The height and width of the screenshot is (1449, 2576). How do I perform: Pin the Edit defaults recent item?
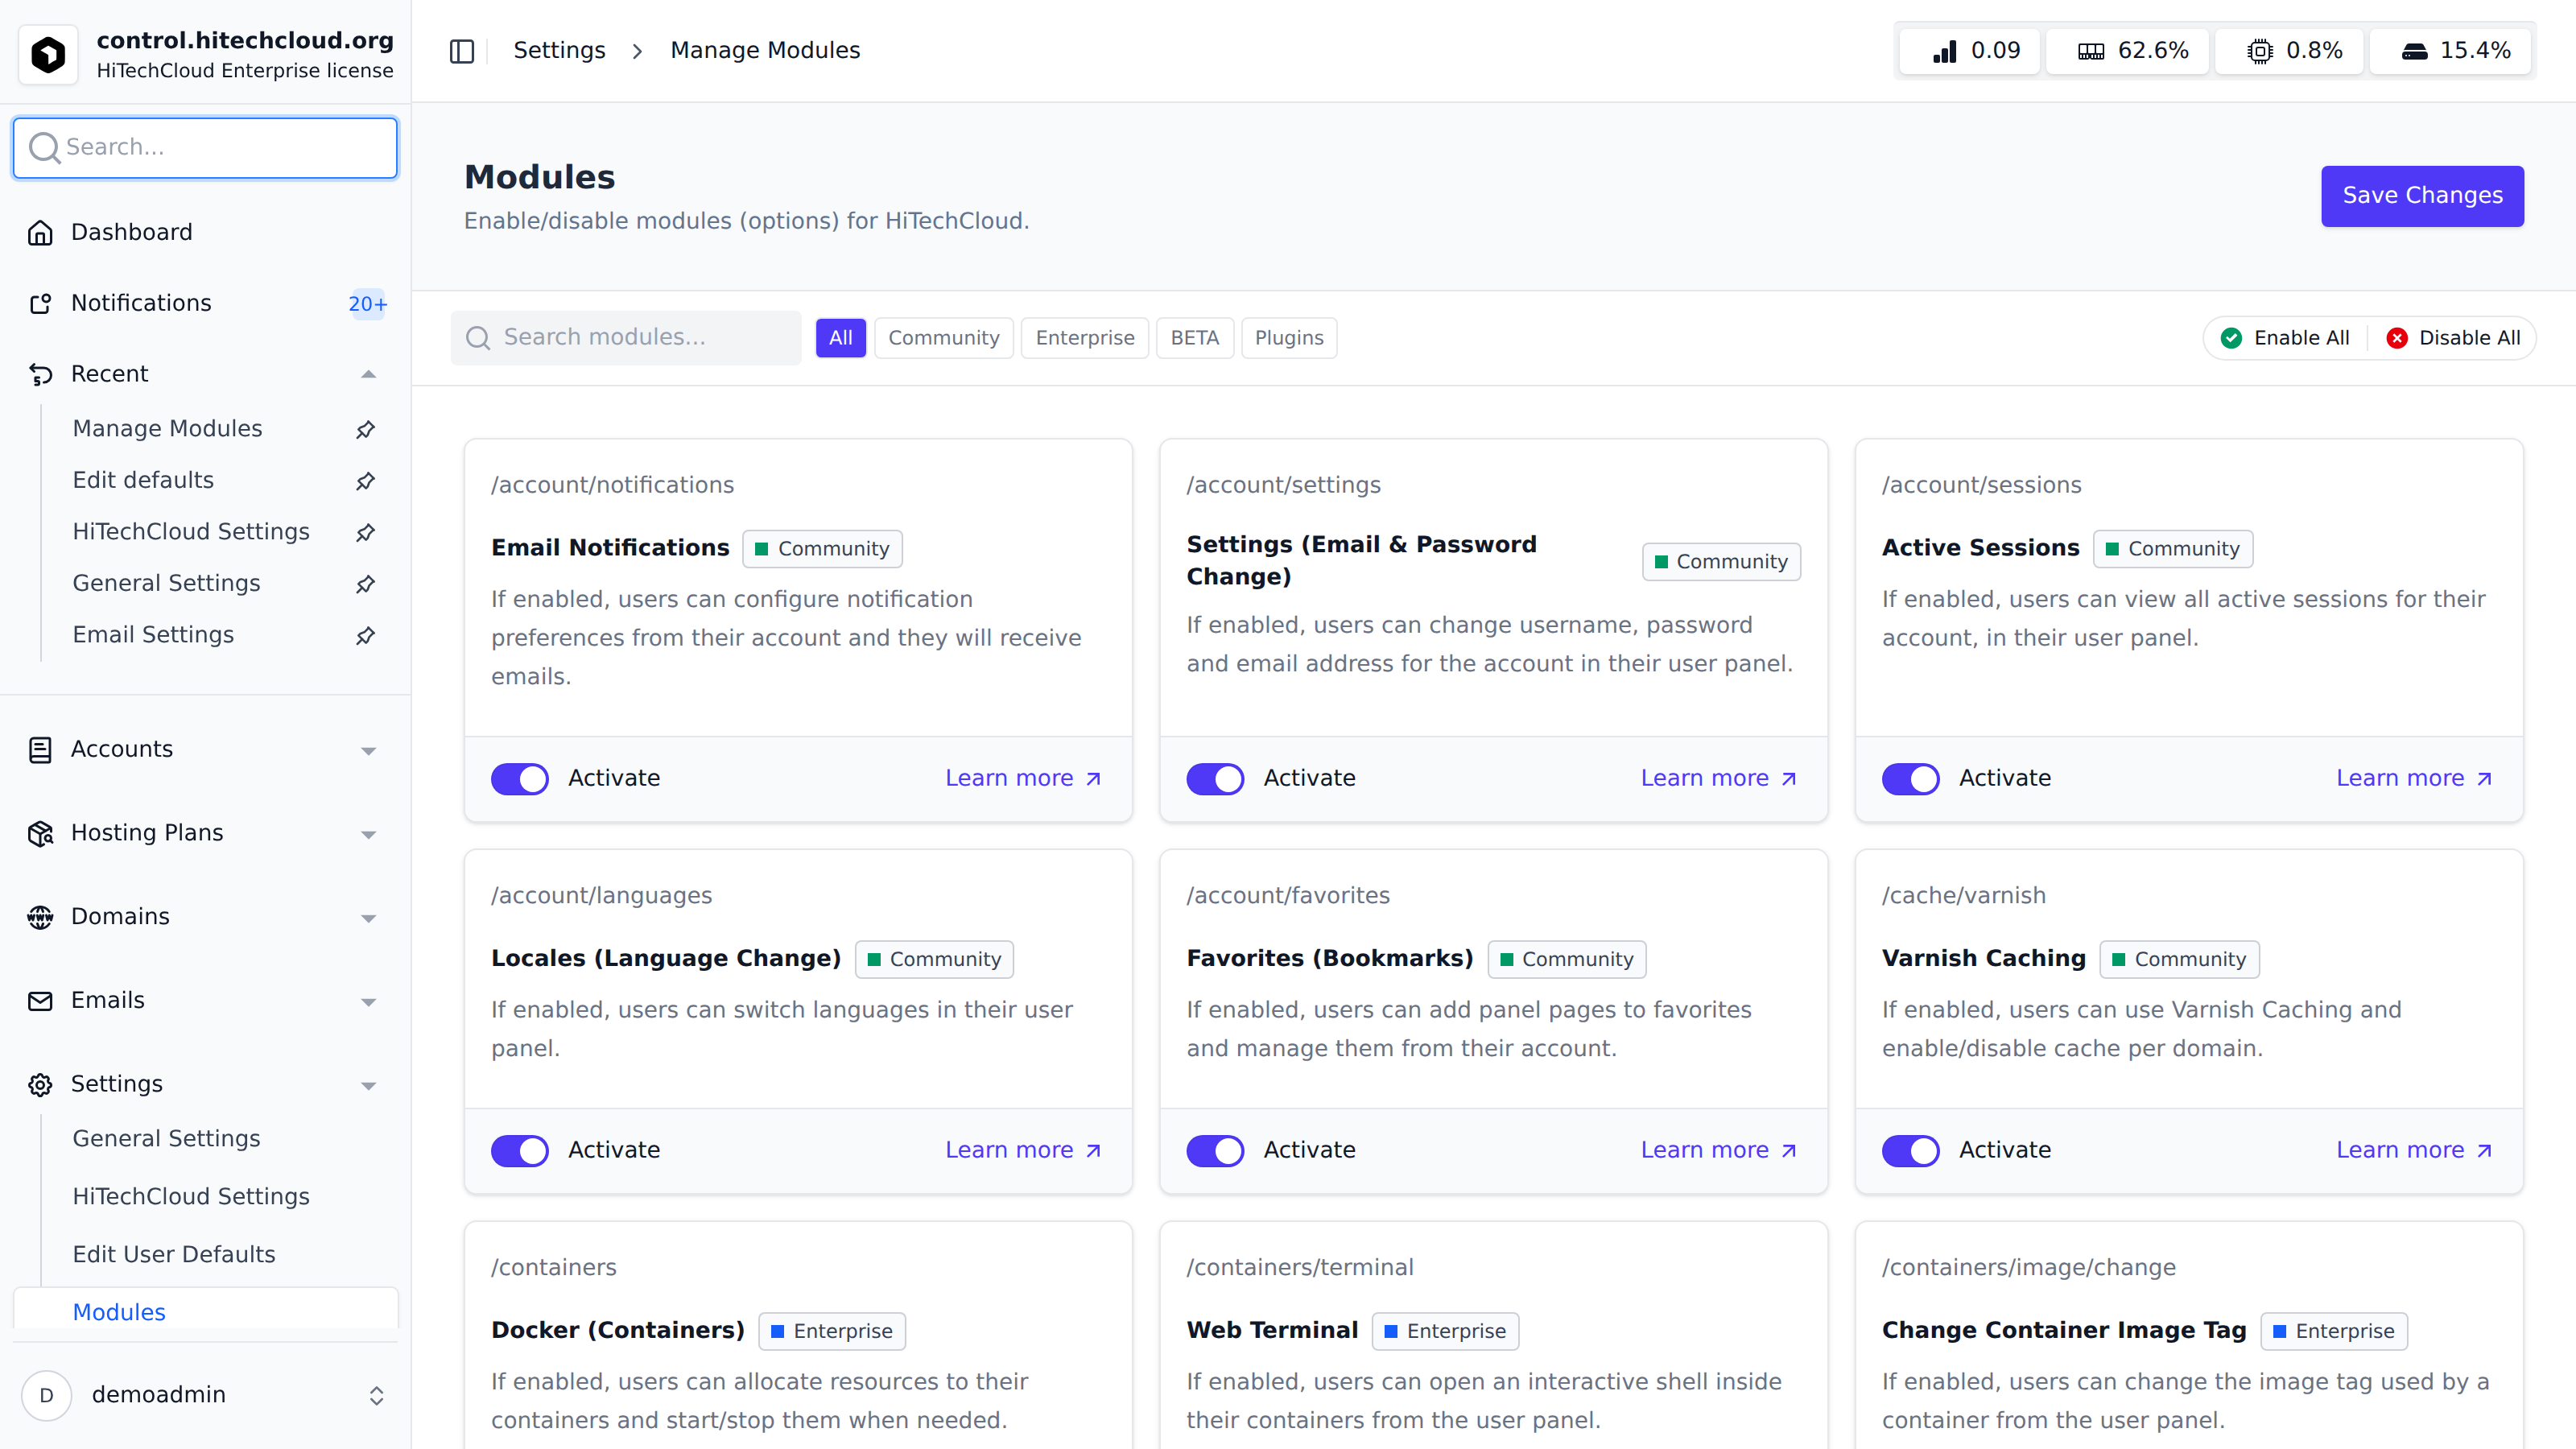(x=366, y=481)
